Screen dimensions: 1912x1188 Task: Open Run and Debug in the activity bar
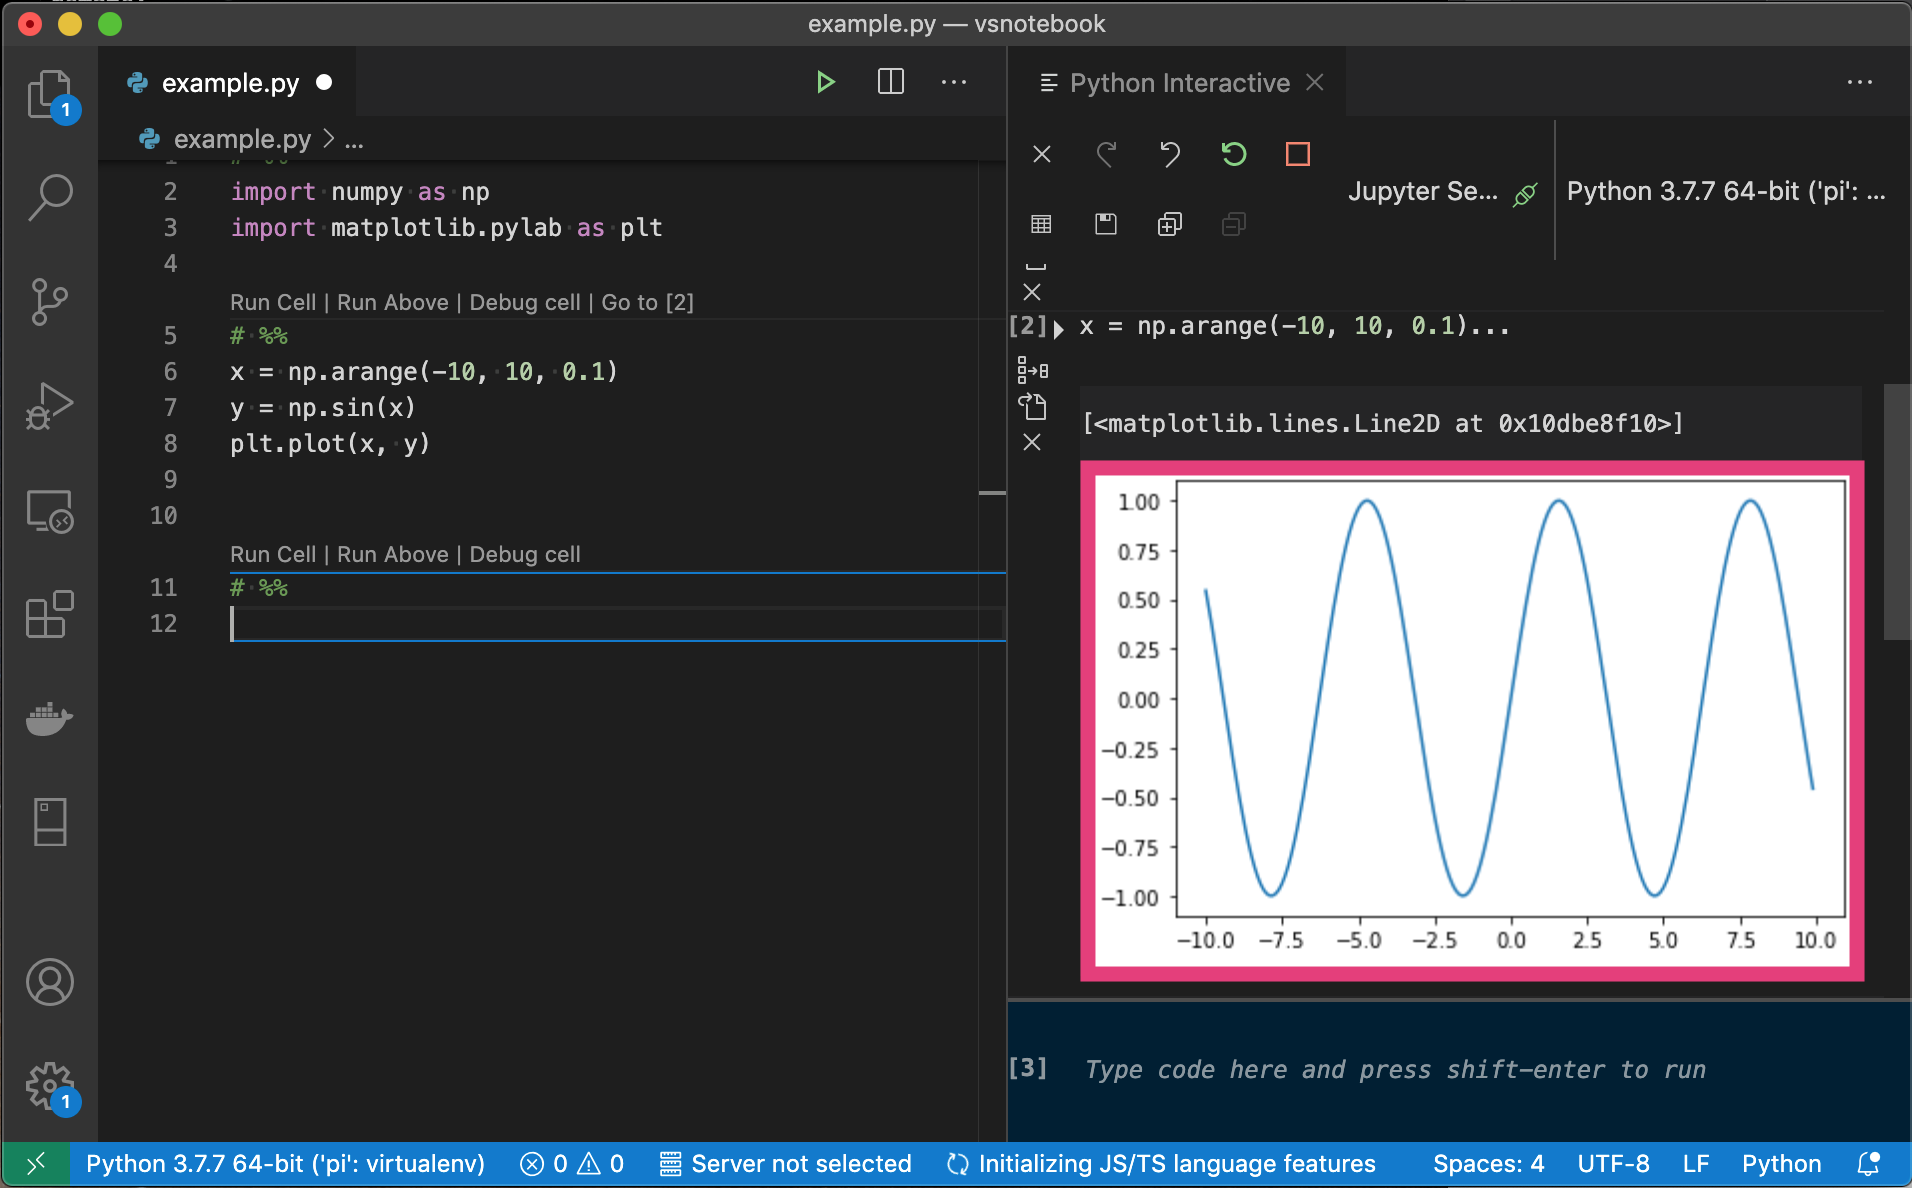tap(49, 405)
